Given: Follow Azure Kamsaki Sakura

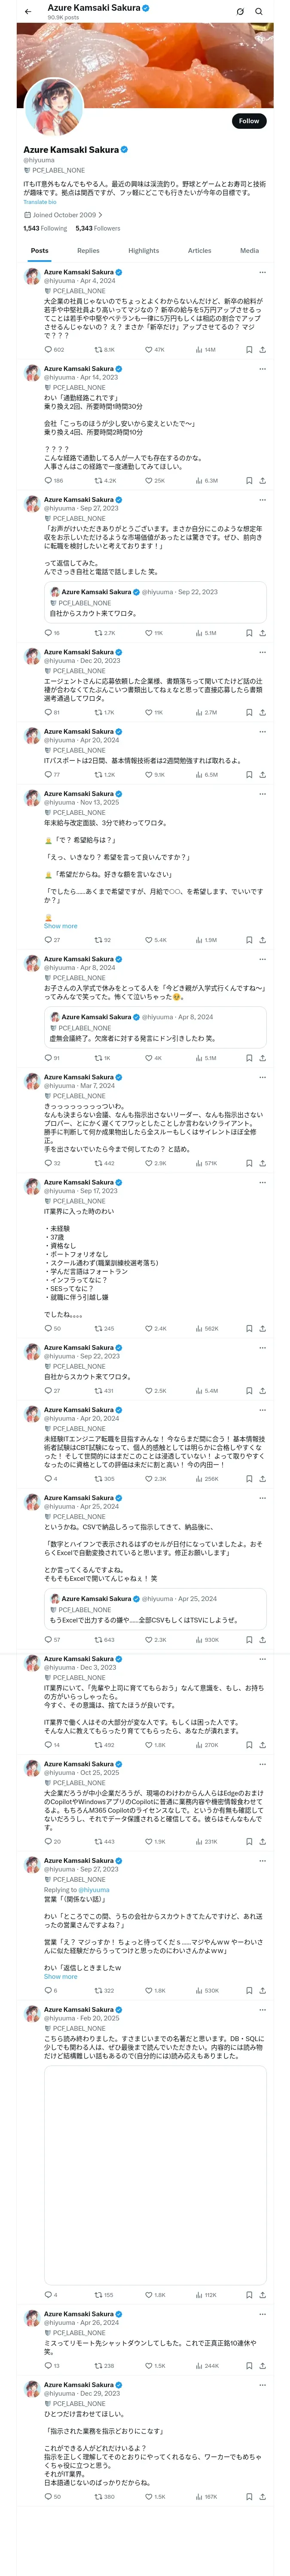Looking at the screenshot, I should pyautogui.click(x=248, y=121).
